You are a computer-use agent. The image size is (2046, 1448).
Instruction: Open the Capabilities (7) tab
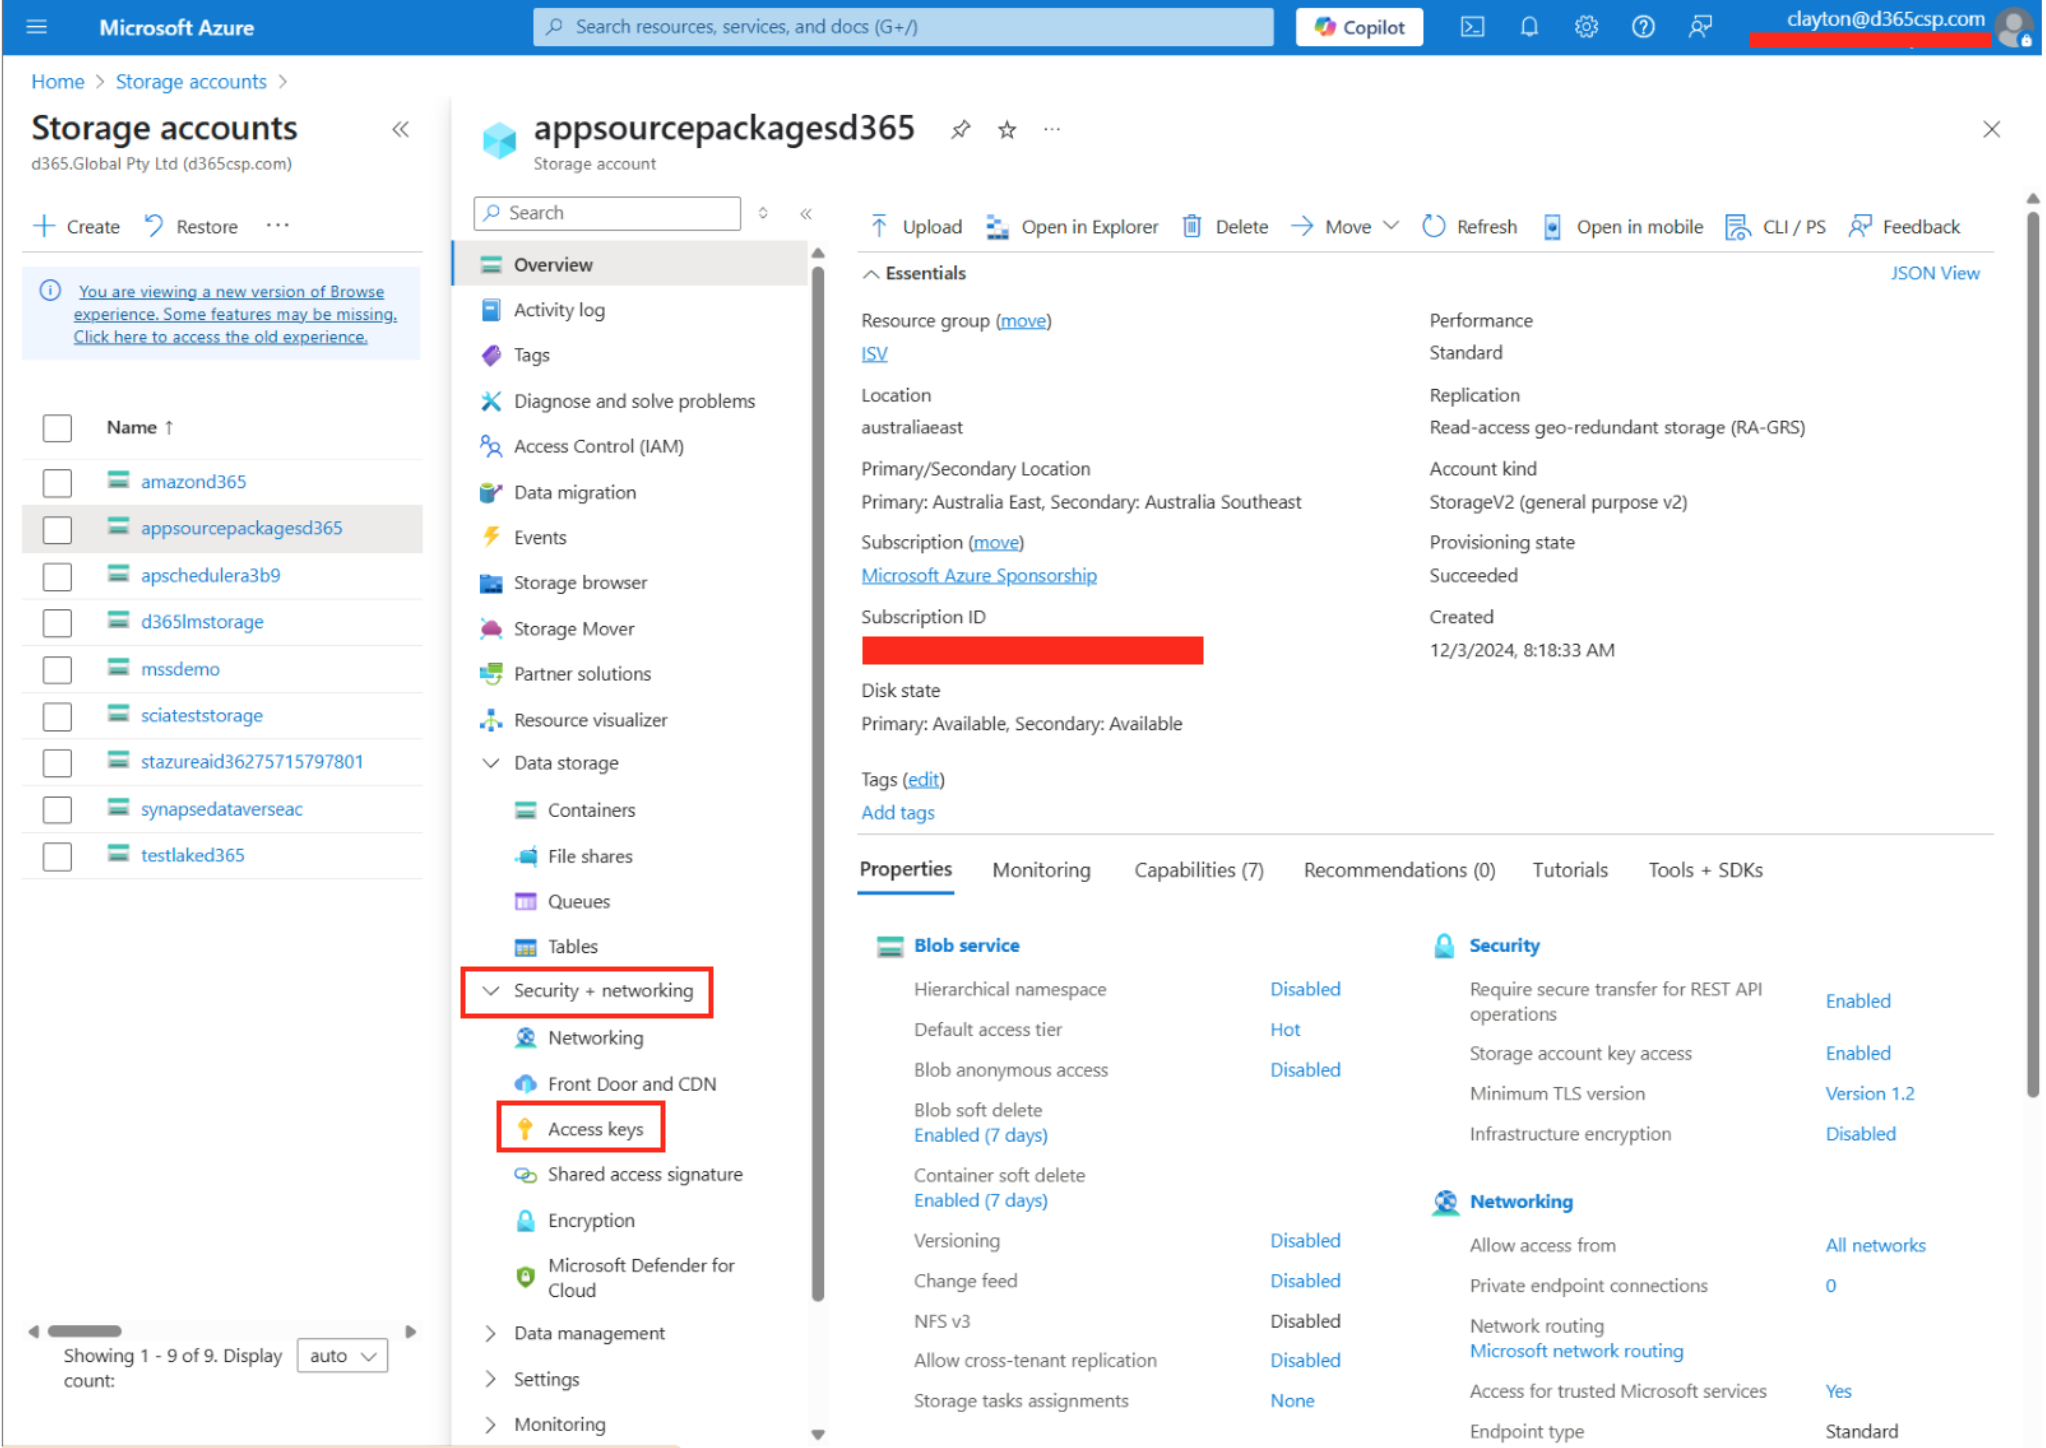(x=1198, y=870)
